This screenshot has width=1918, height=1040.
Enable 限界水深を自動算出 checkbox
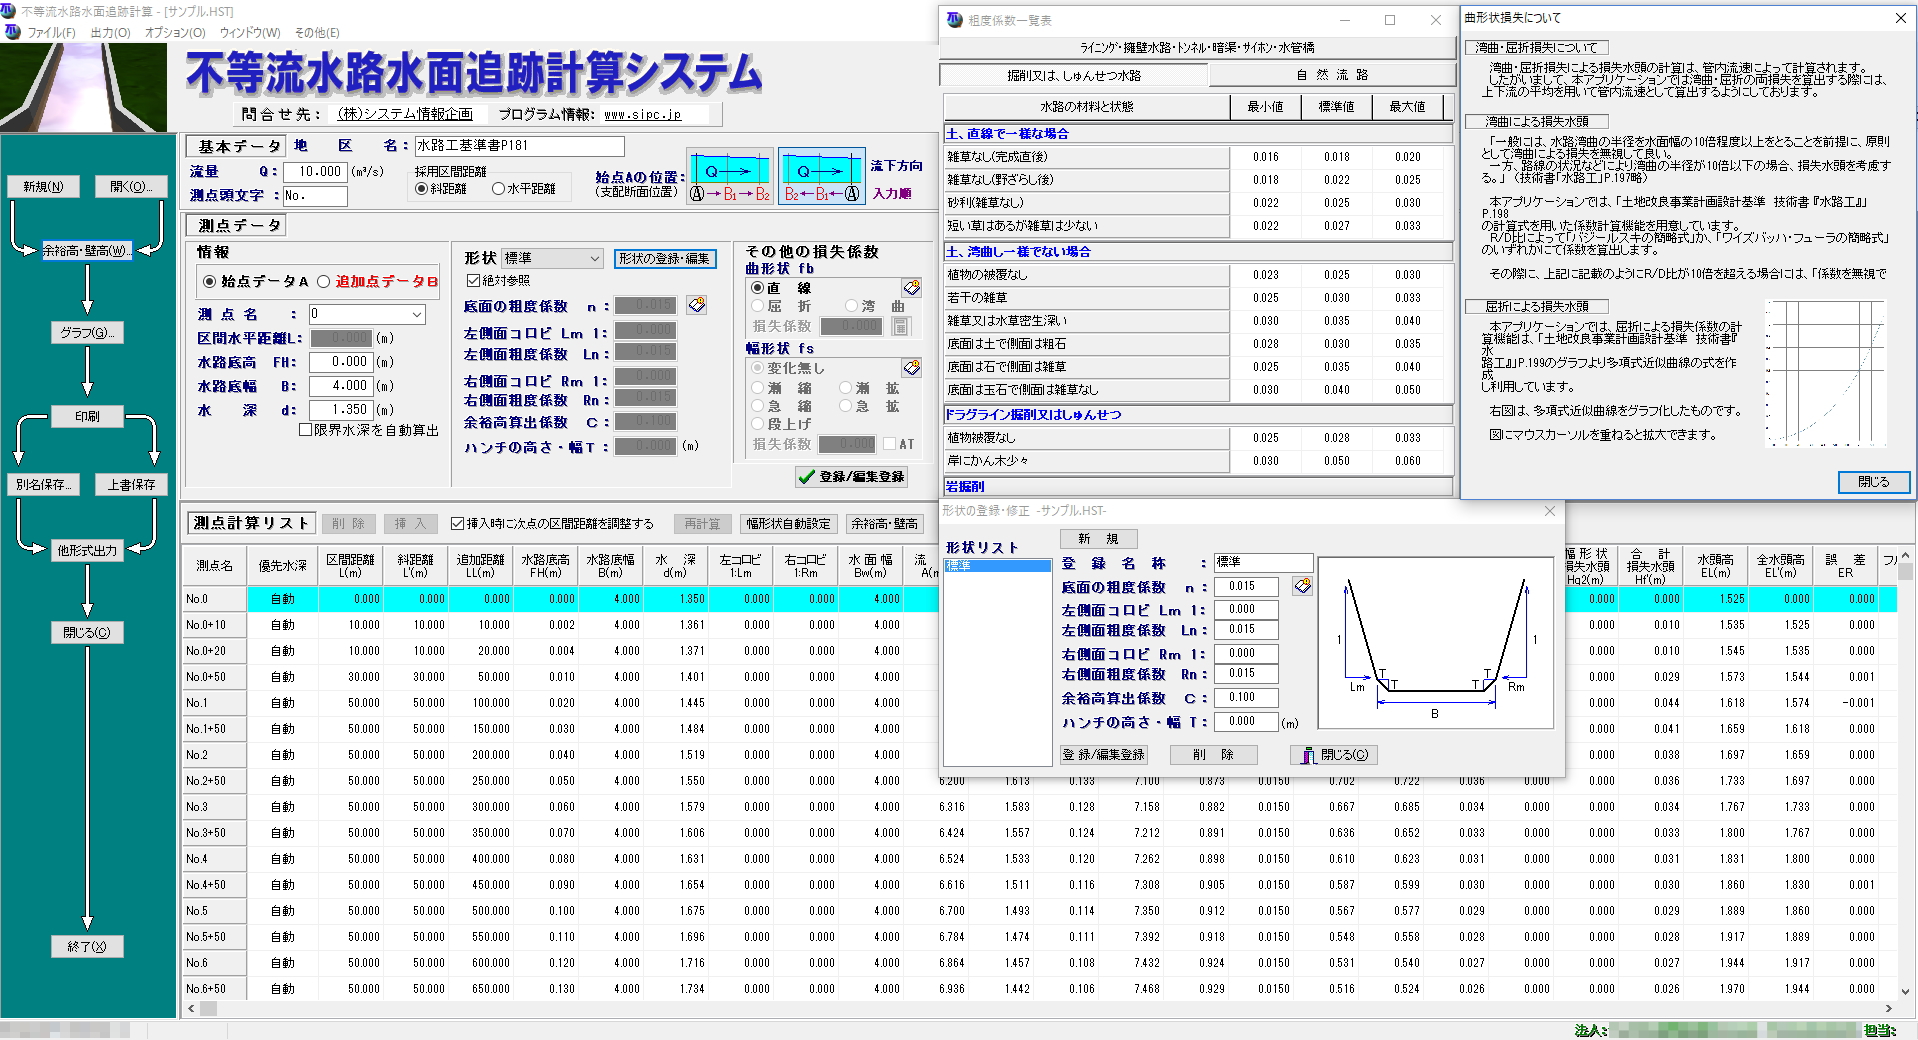pos(306,430)
